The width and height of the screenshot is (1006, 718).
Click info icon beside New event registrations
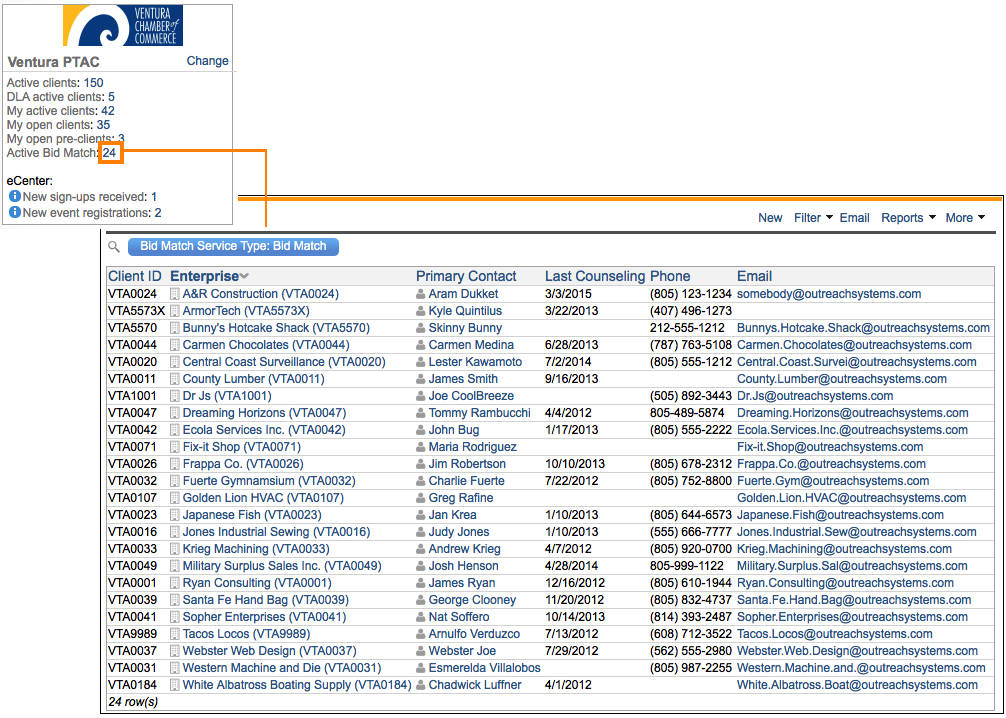(14, 213)
